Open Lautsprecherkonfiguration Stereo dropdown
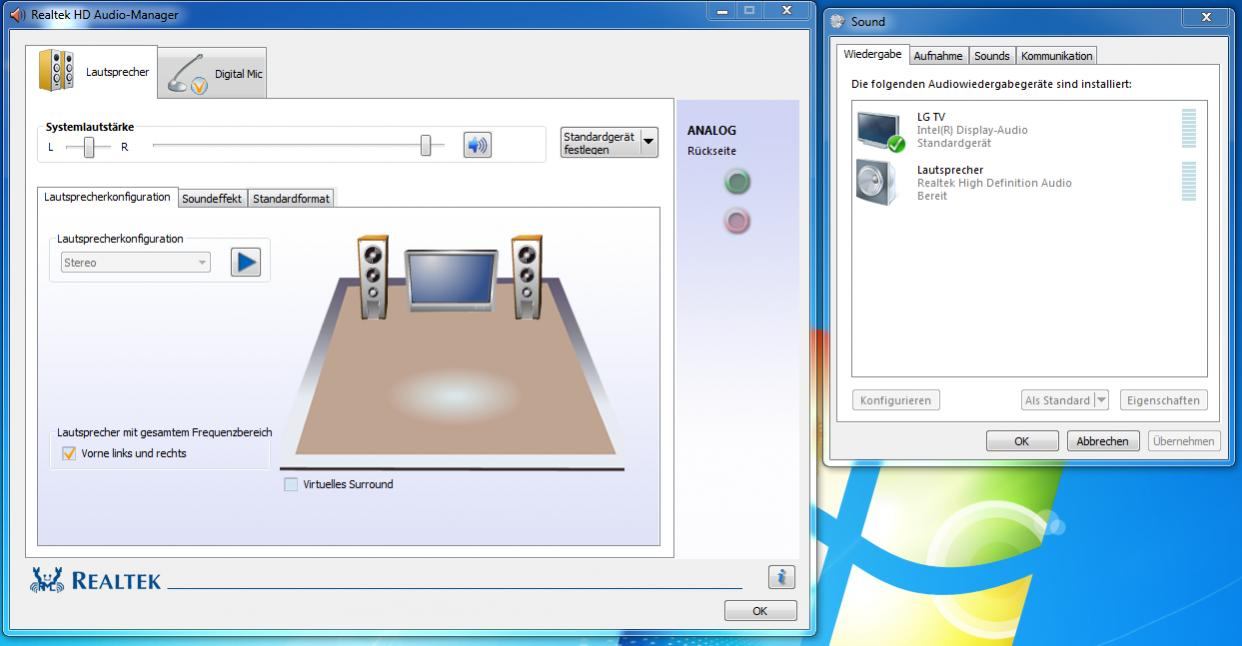 [135, 262]
